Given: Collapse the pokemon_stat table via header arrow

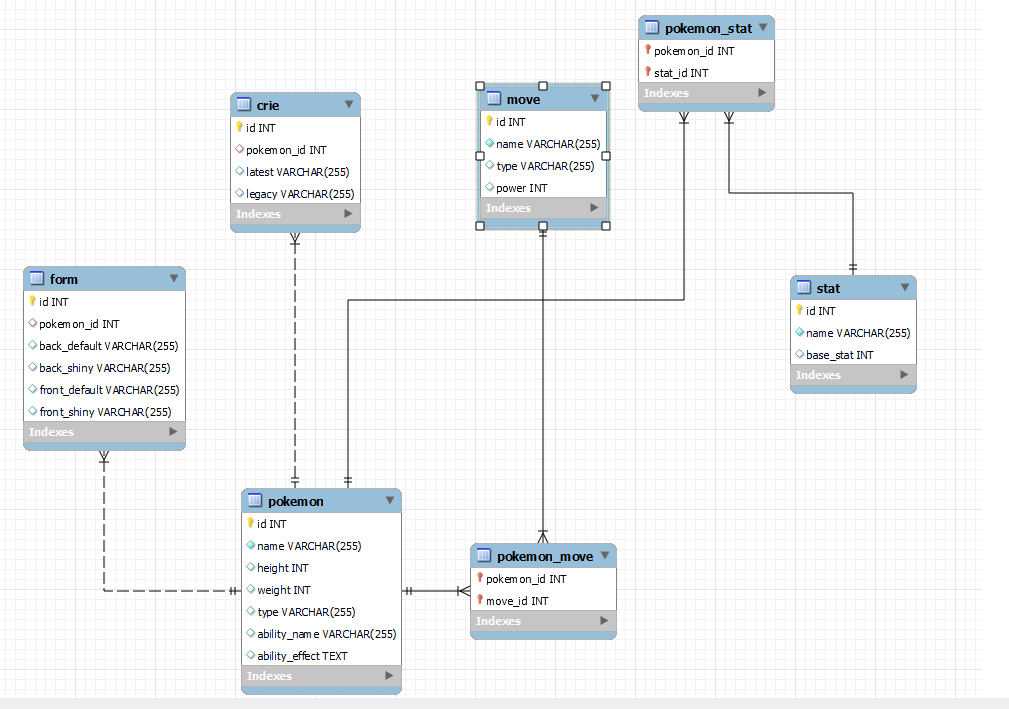Looking at the screenshot, I should 763,27.
